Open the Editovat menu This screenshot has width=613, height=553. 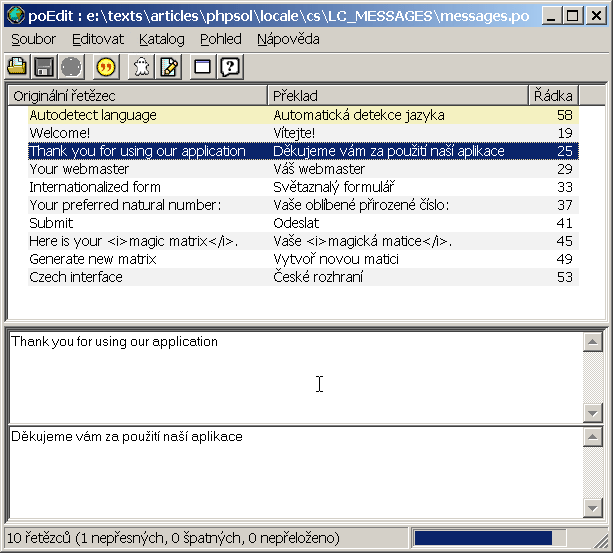click(x=98, y=39)
